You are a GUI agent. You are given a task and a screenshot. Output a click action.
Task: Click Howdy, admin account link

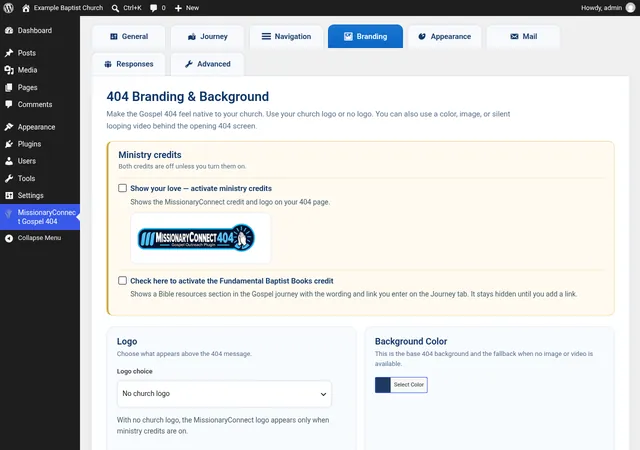601,8
